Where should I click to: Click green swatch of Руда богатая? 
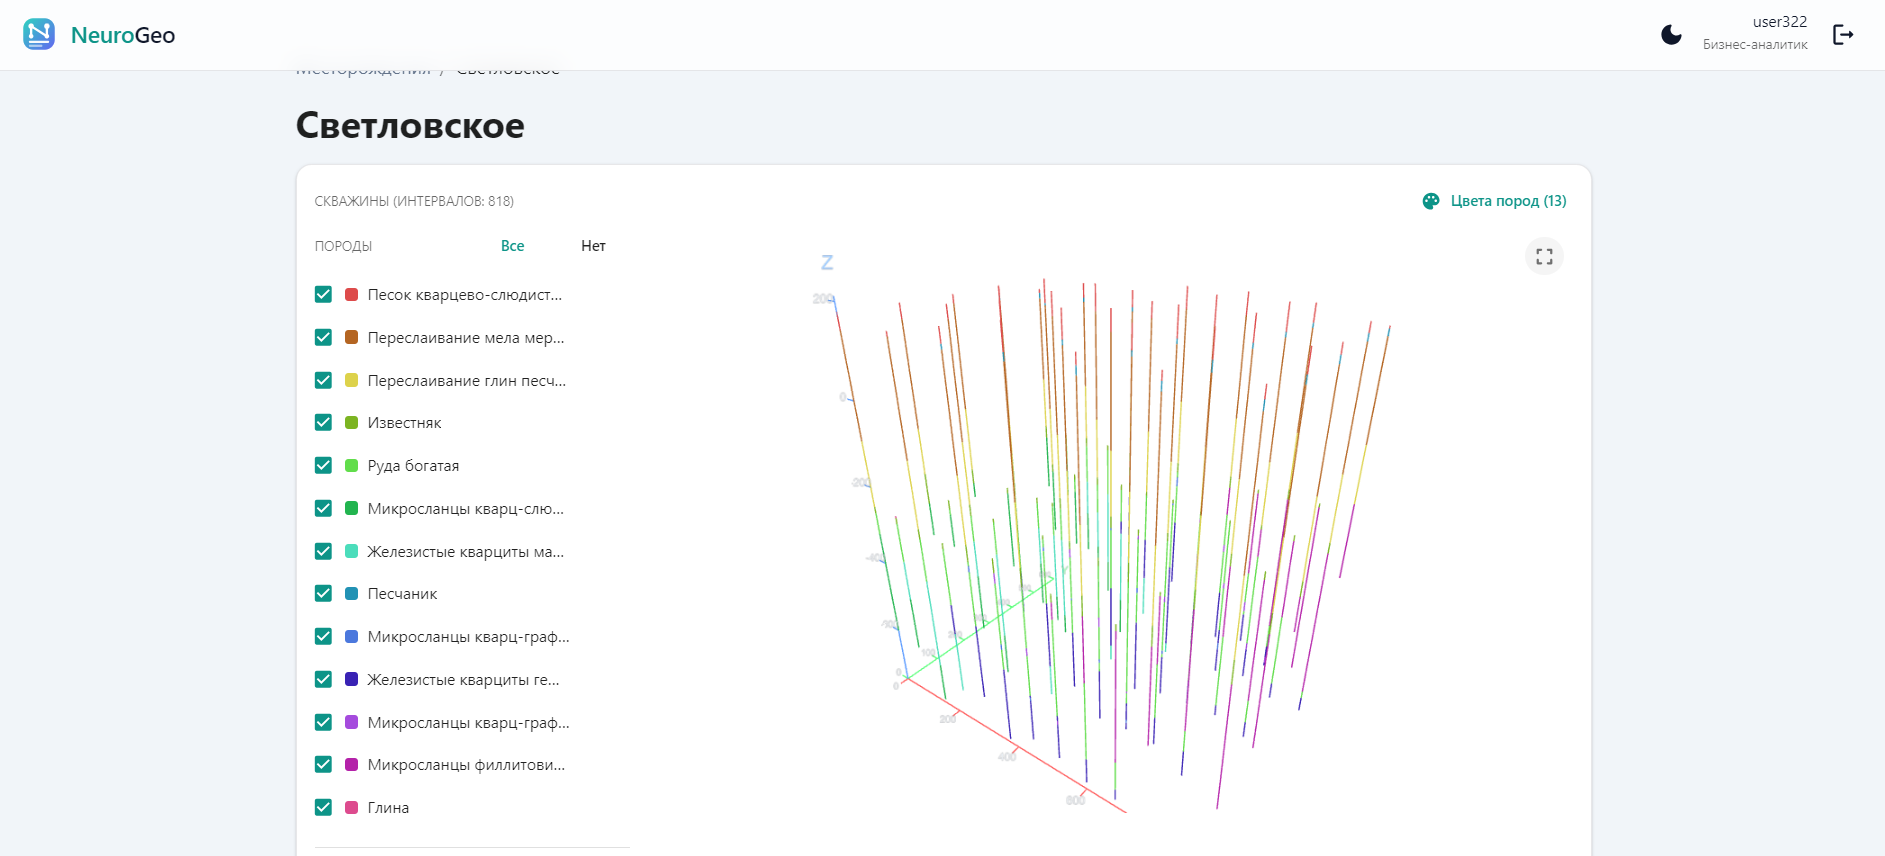tap(351, 465)
